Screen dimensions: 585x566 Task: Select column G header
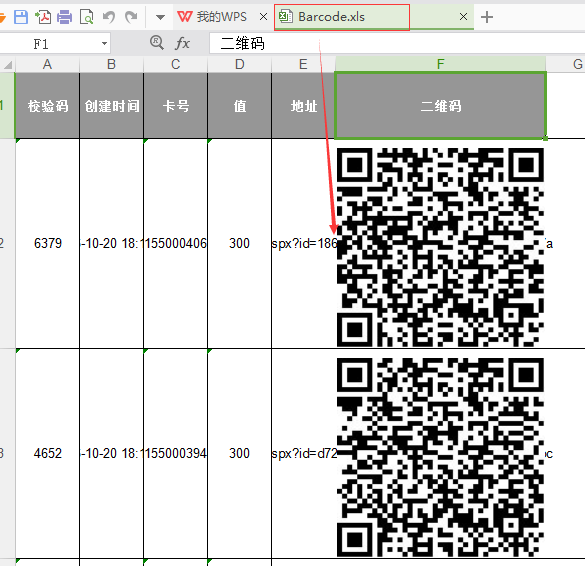pyautogui.click(x=566, y=65)
